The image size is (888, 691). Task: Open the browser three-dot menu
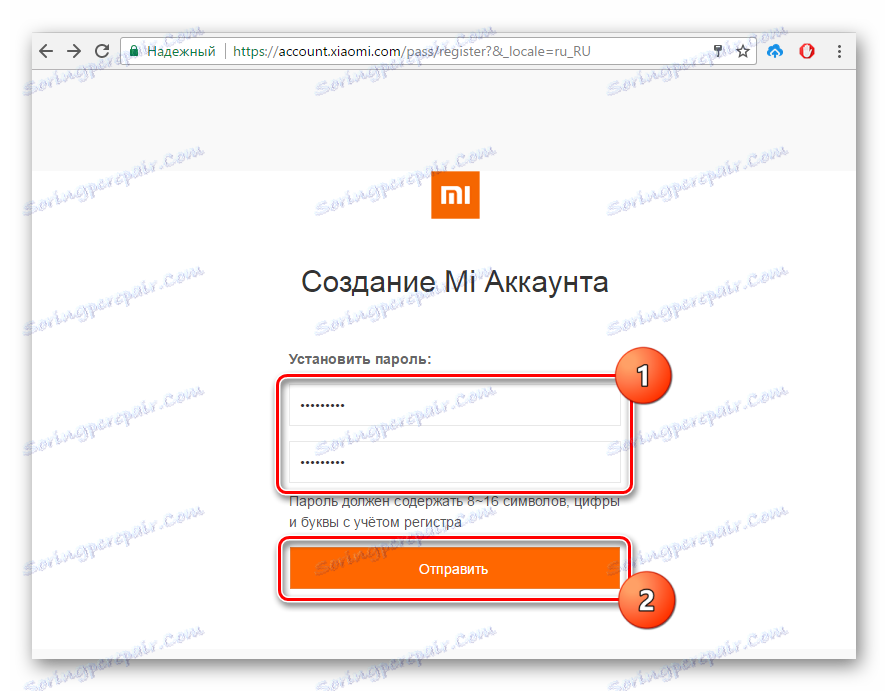pyautogui.click(x=839, y=52)
